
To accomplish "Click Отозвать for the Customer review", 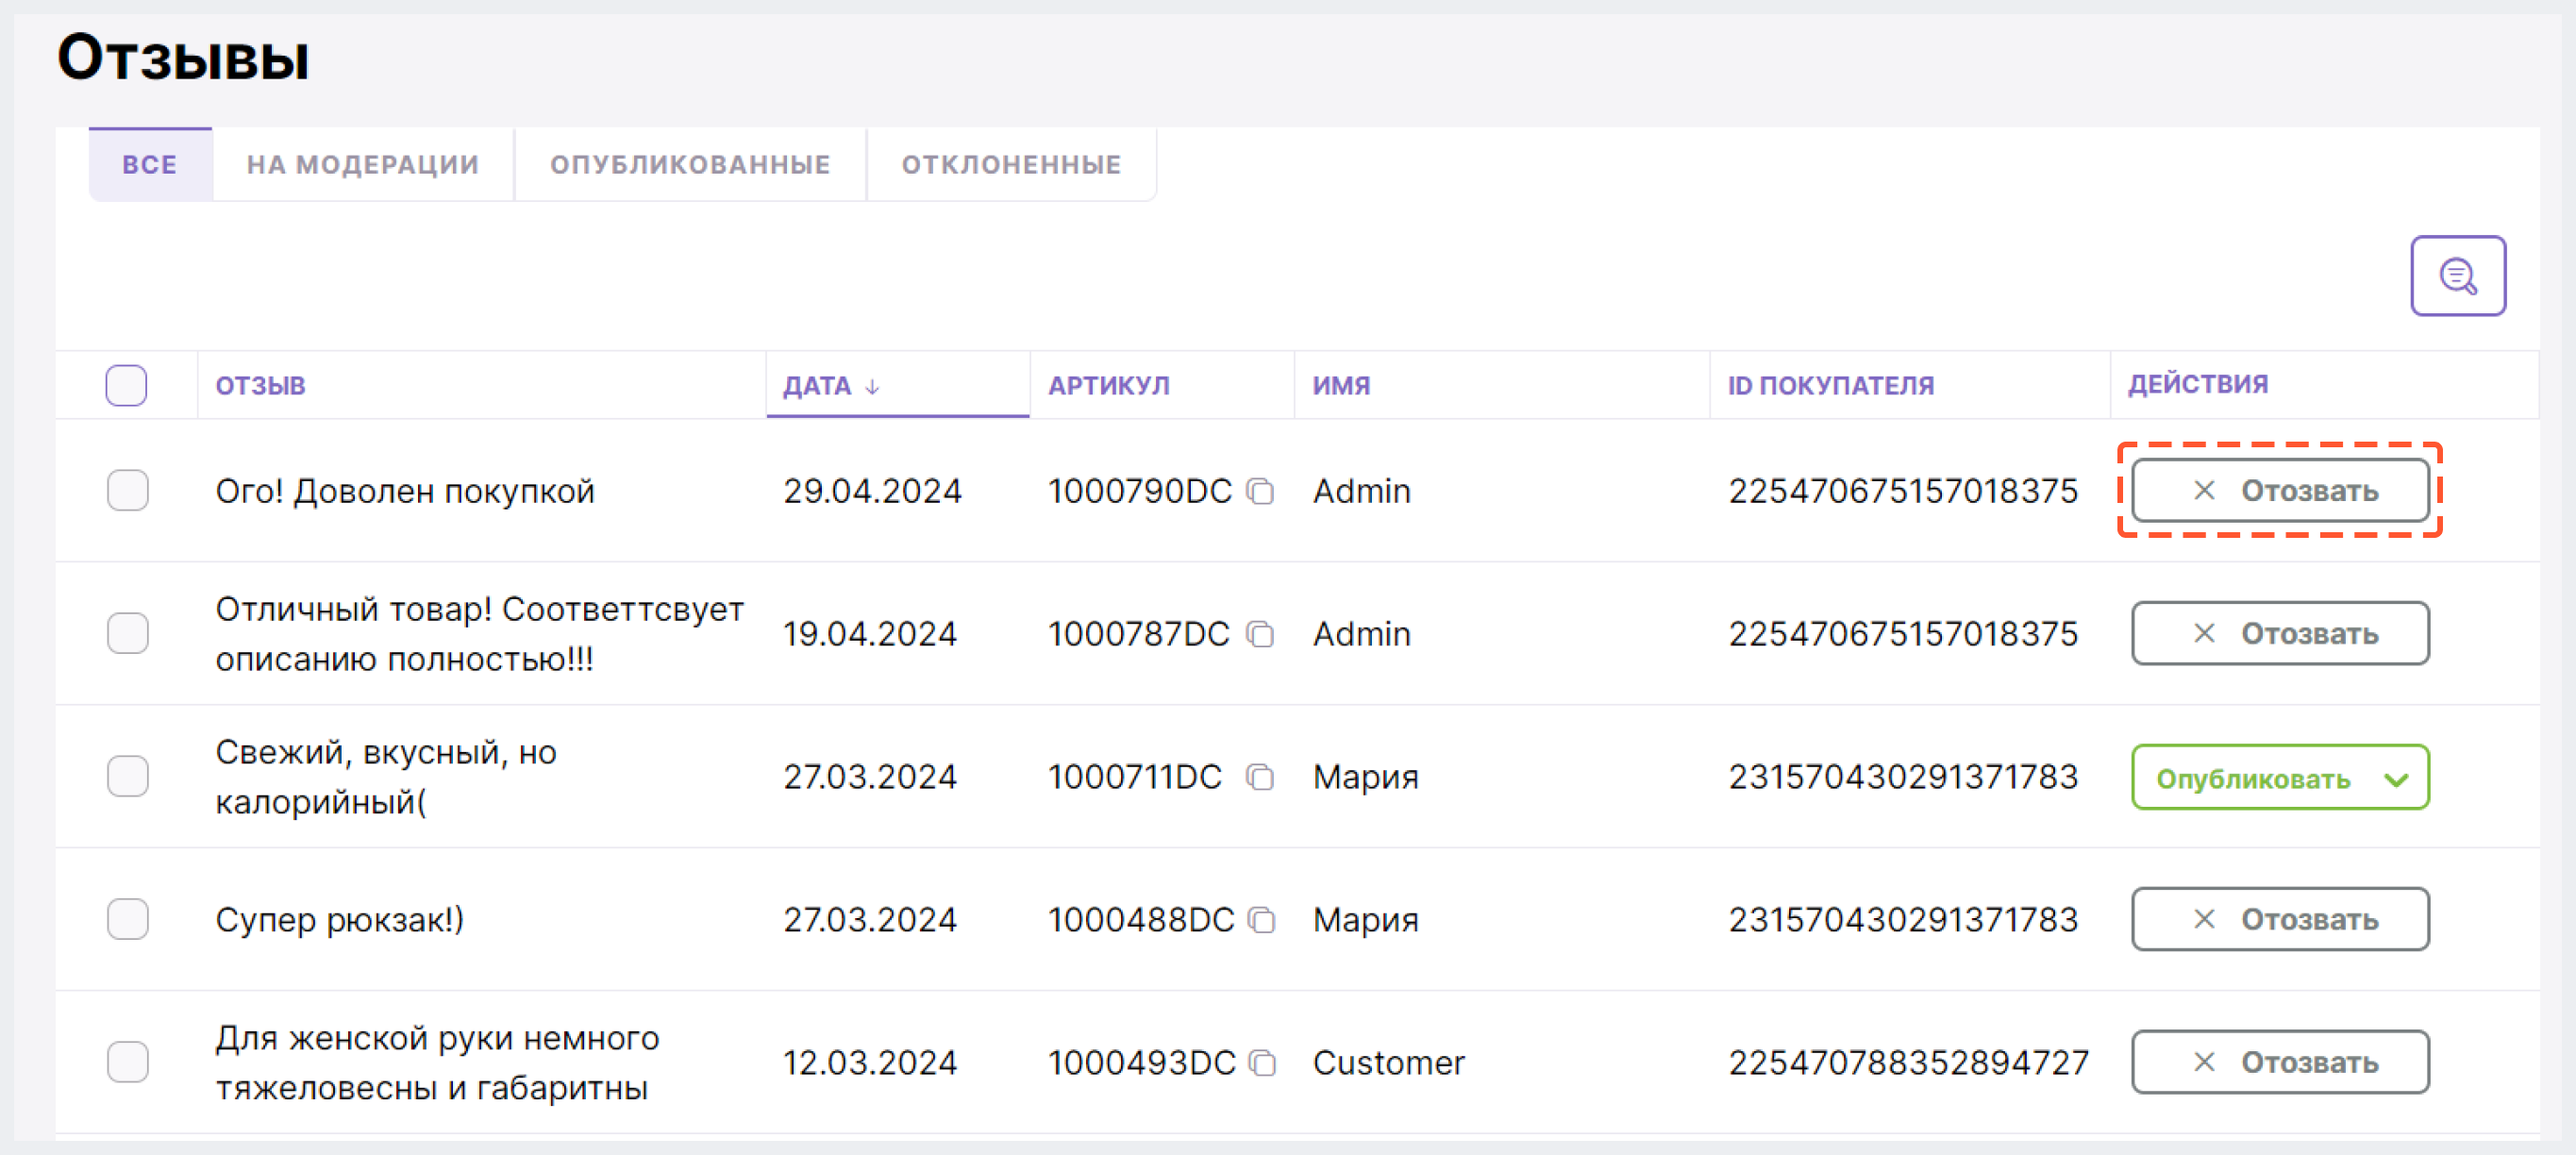I will coord(2280,1063).
